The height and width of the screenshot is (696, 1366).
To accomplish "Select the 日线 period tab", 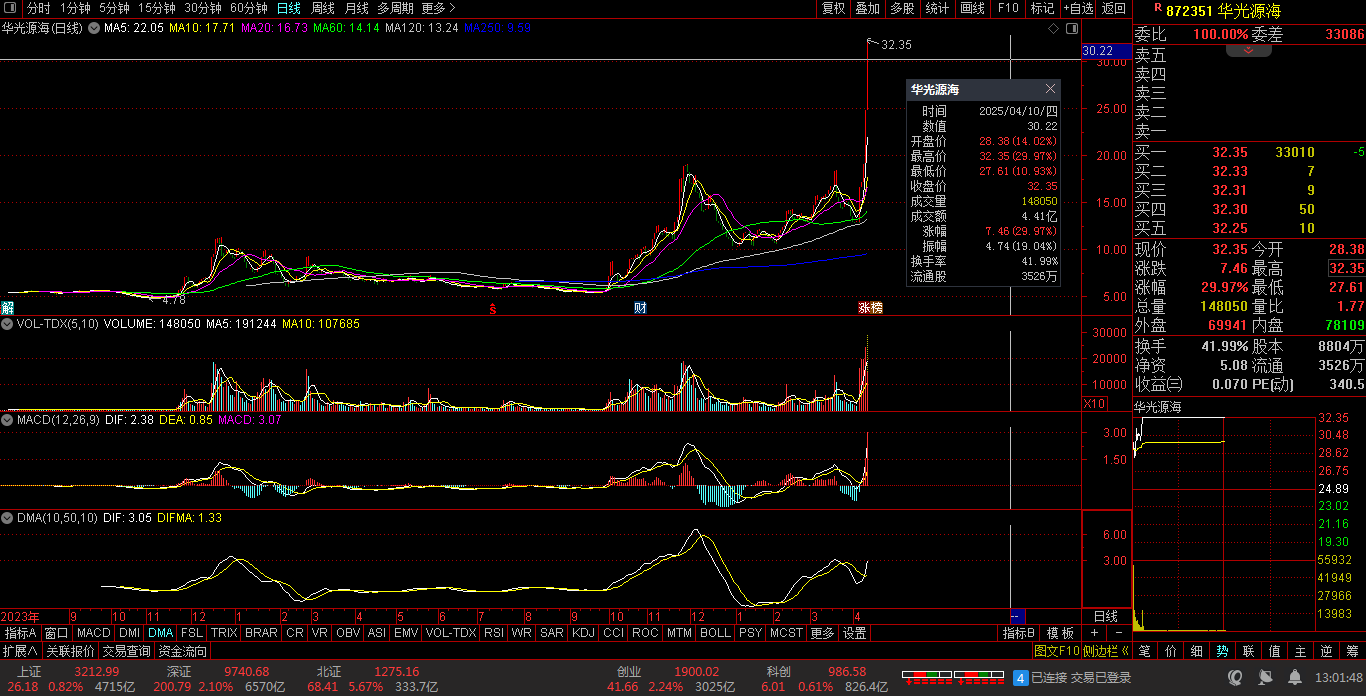I will pos(288,8).
